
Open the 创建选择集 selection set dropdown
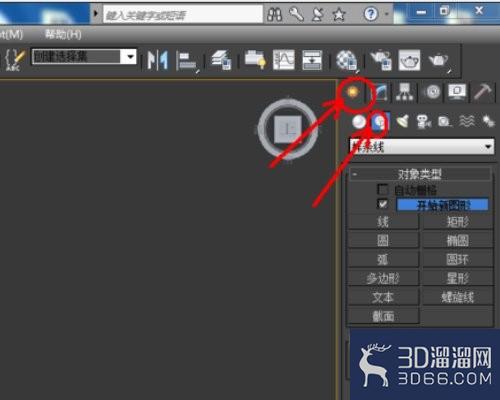pos(131,57)
